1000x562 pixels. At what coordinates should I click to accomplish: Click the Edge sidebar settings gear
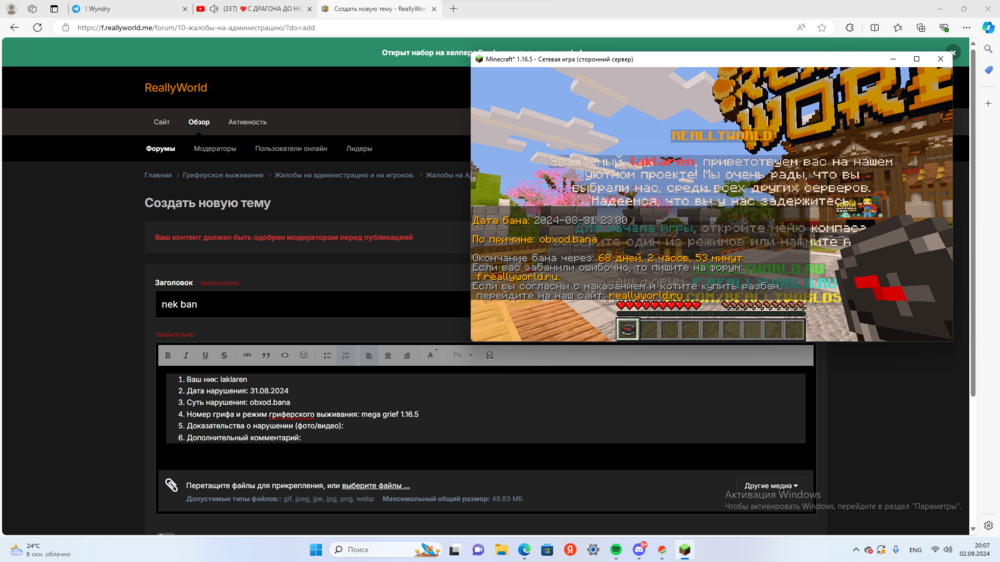(989, 526)
